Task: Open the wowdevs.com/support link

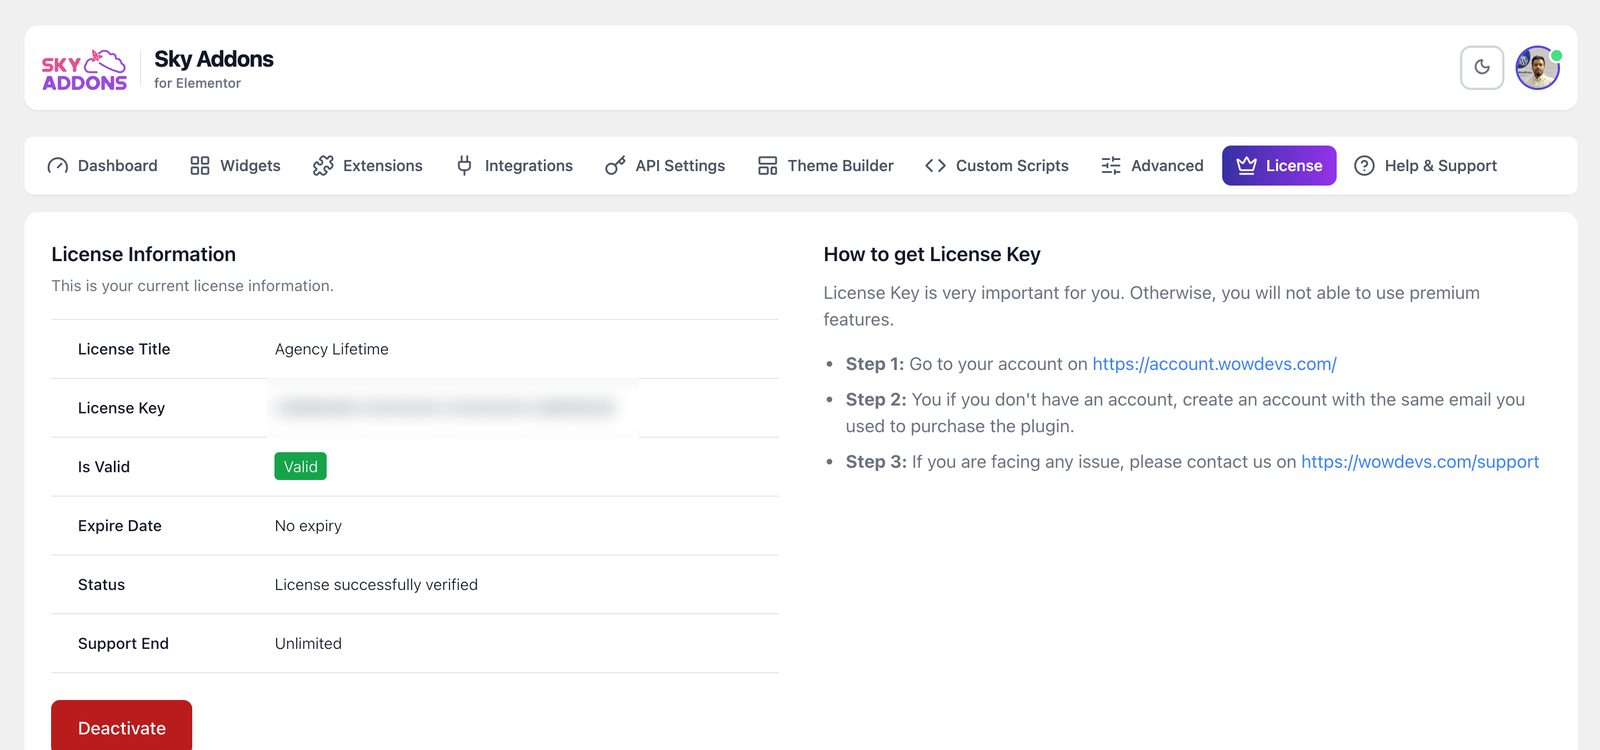Action: click(1420, 462)
